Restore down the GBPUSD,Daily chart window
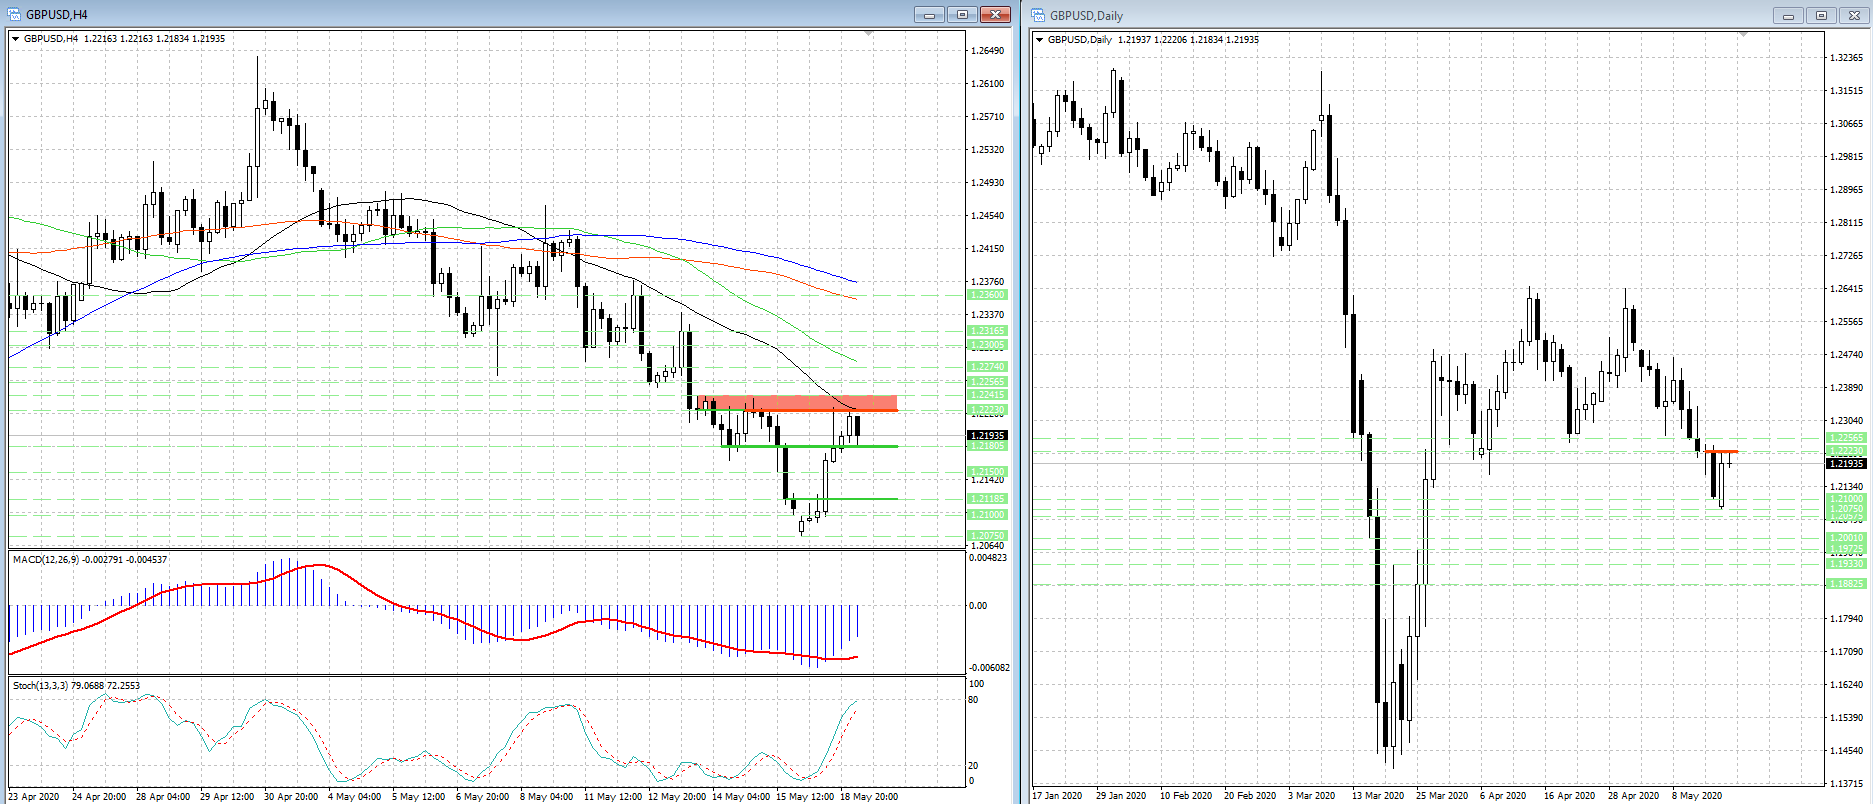 coord(1820,15)
